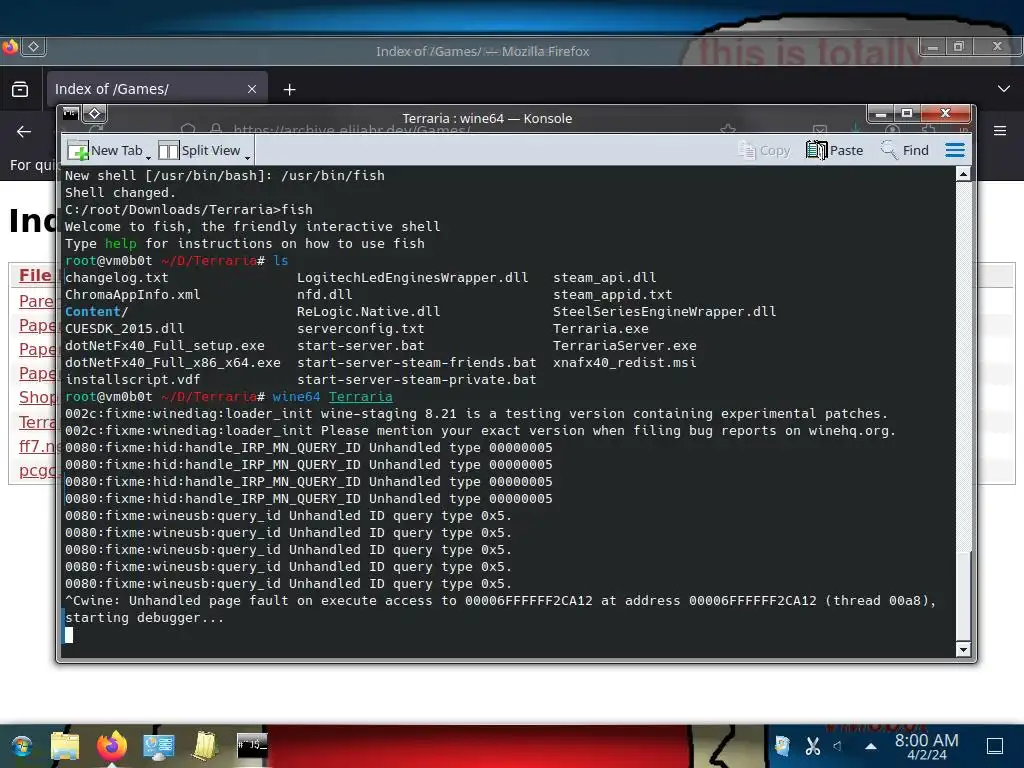Close the Firefox window

[x=997, y=46]
